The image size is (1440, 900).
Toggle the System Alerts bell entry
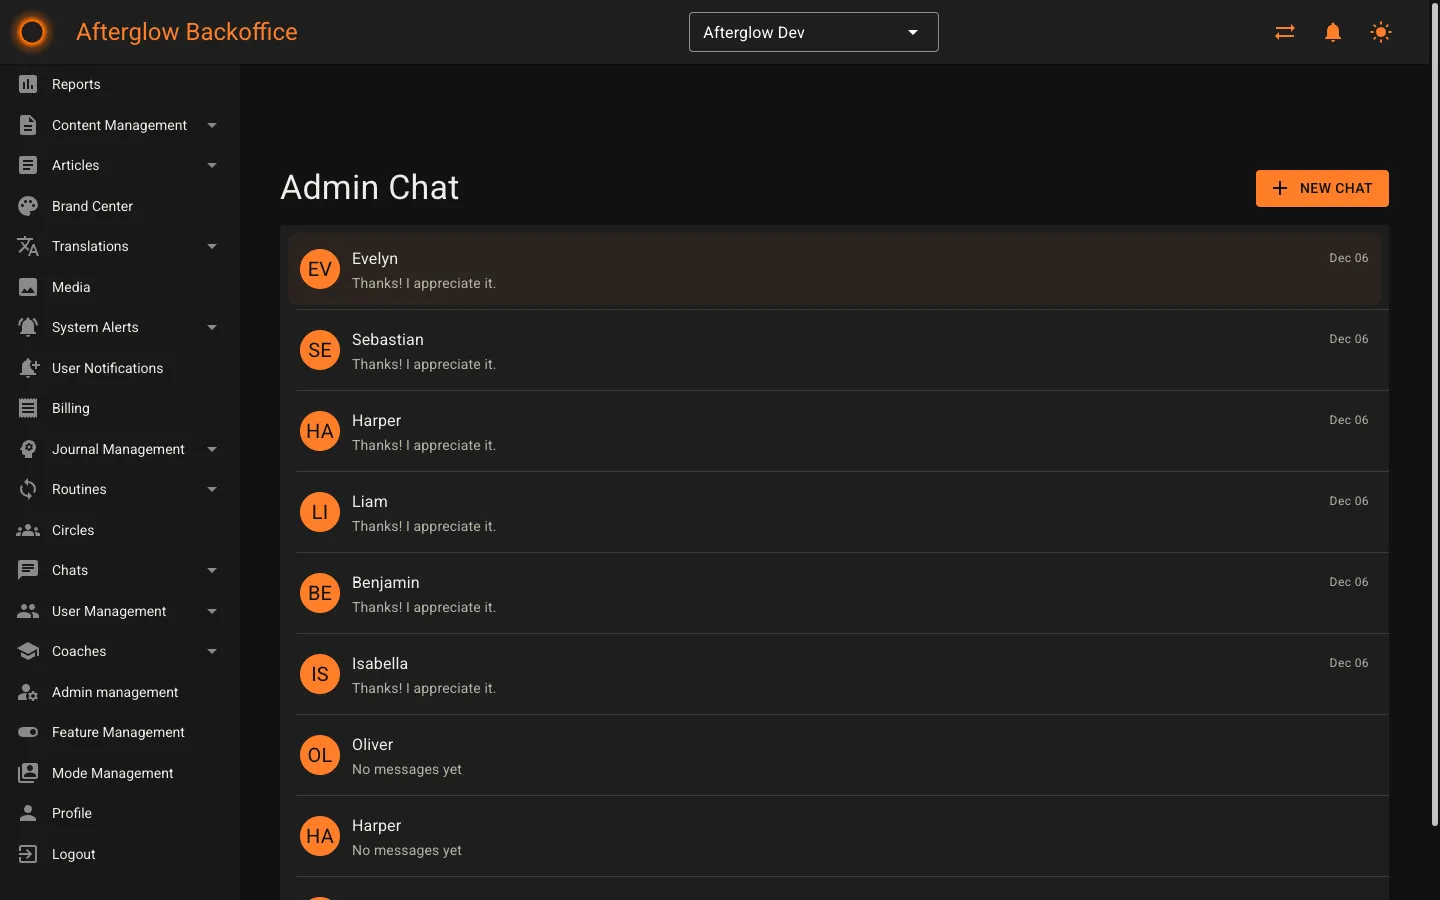[x=95, y=327]
